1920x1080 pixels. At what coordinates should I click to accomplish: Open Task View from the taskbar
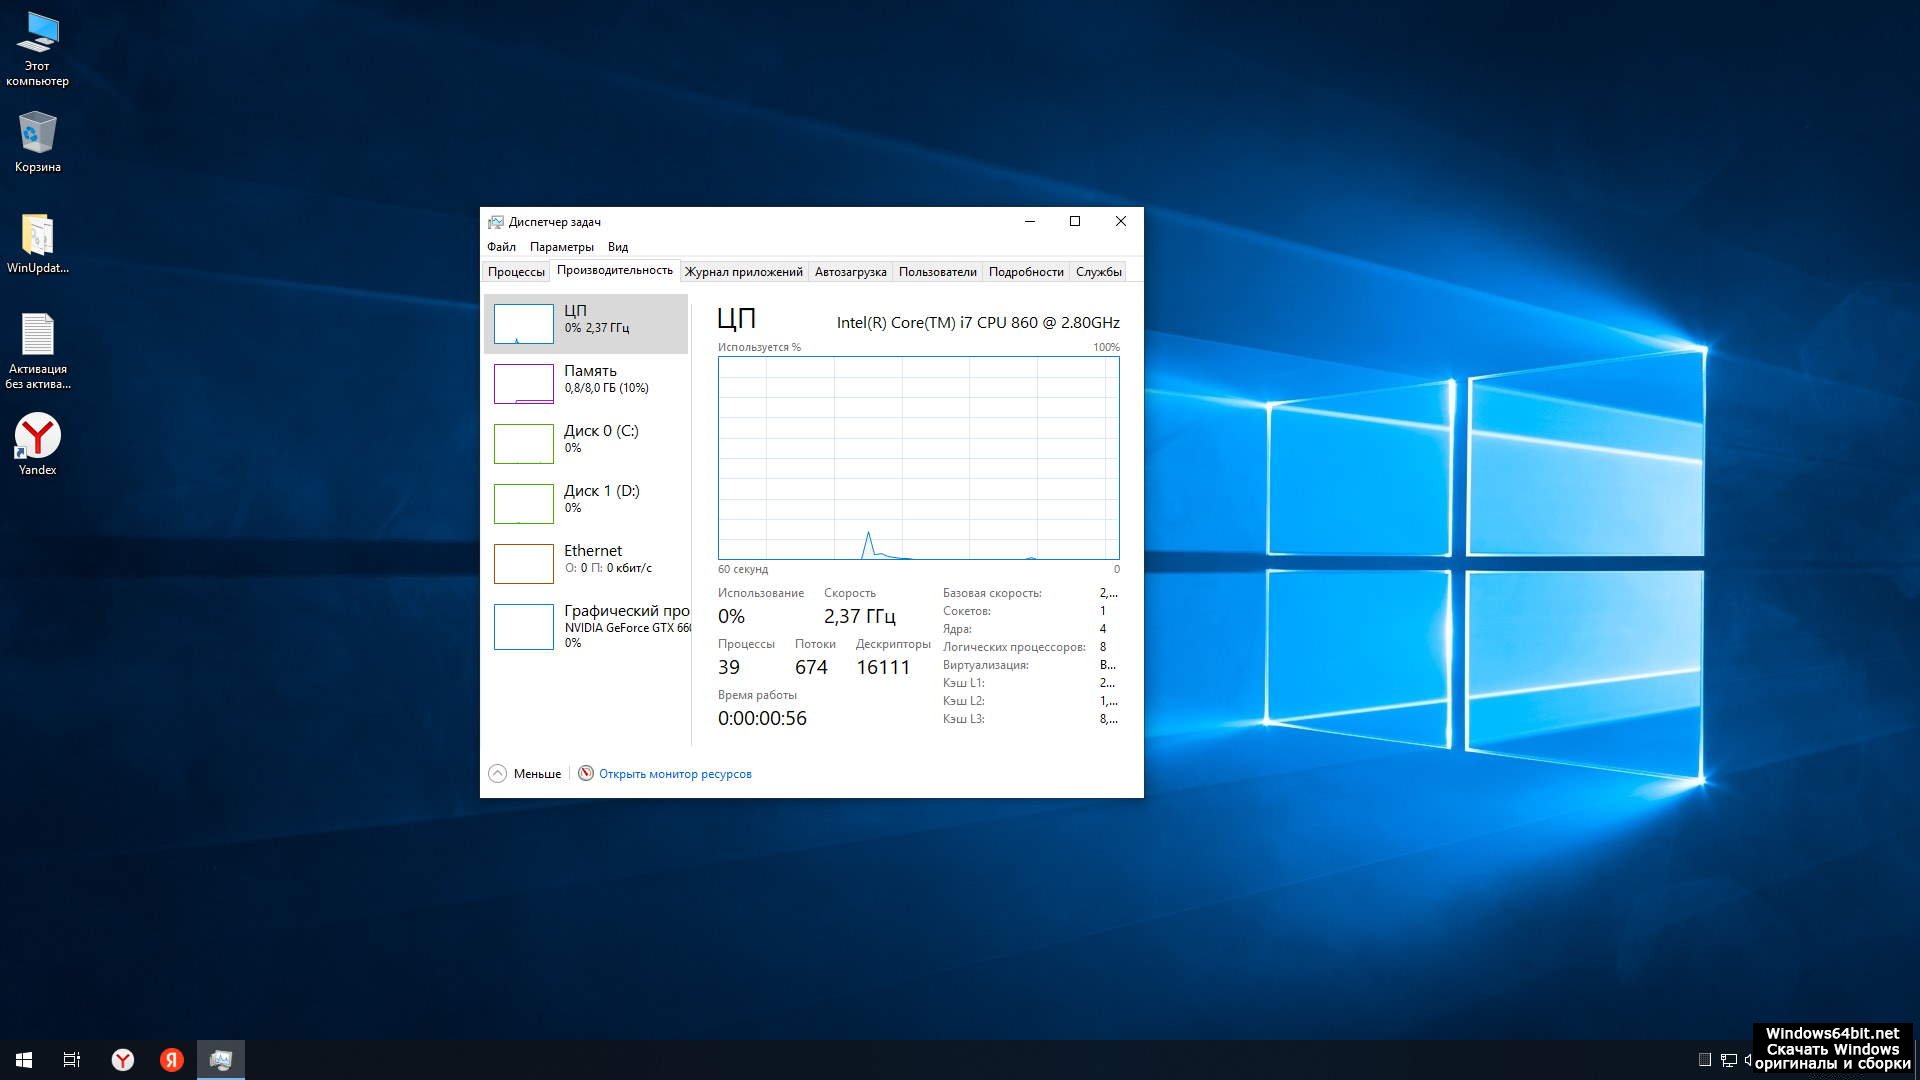(x=72, y=1060)
